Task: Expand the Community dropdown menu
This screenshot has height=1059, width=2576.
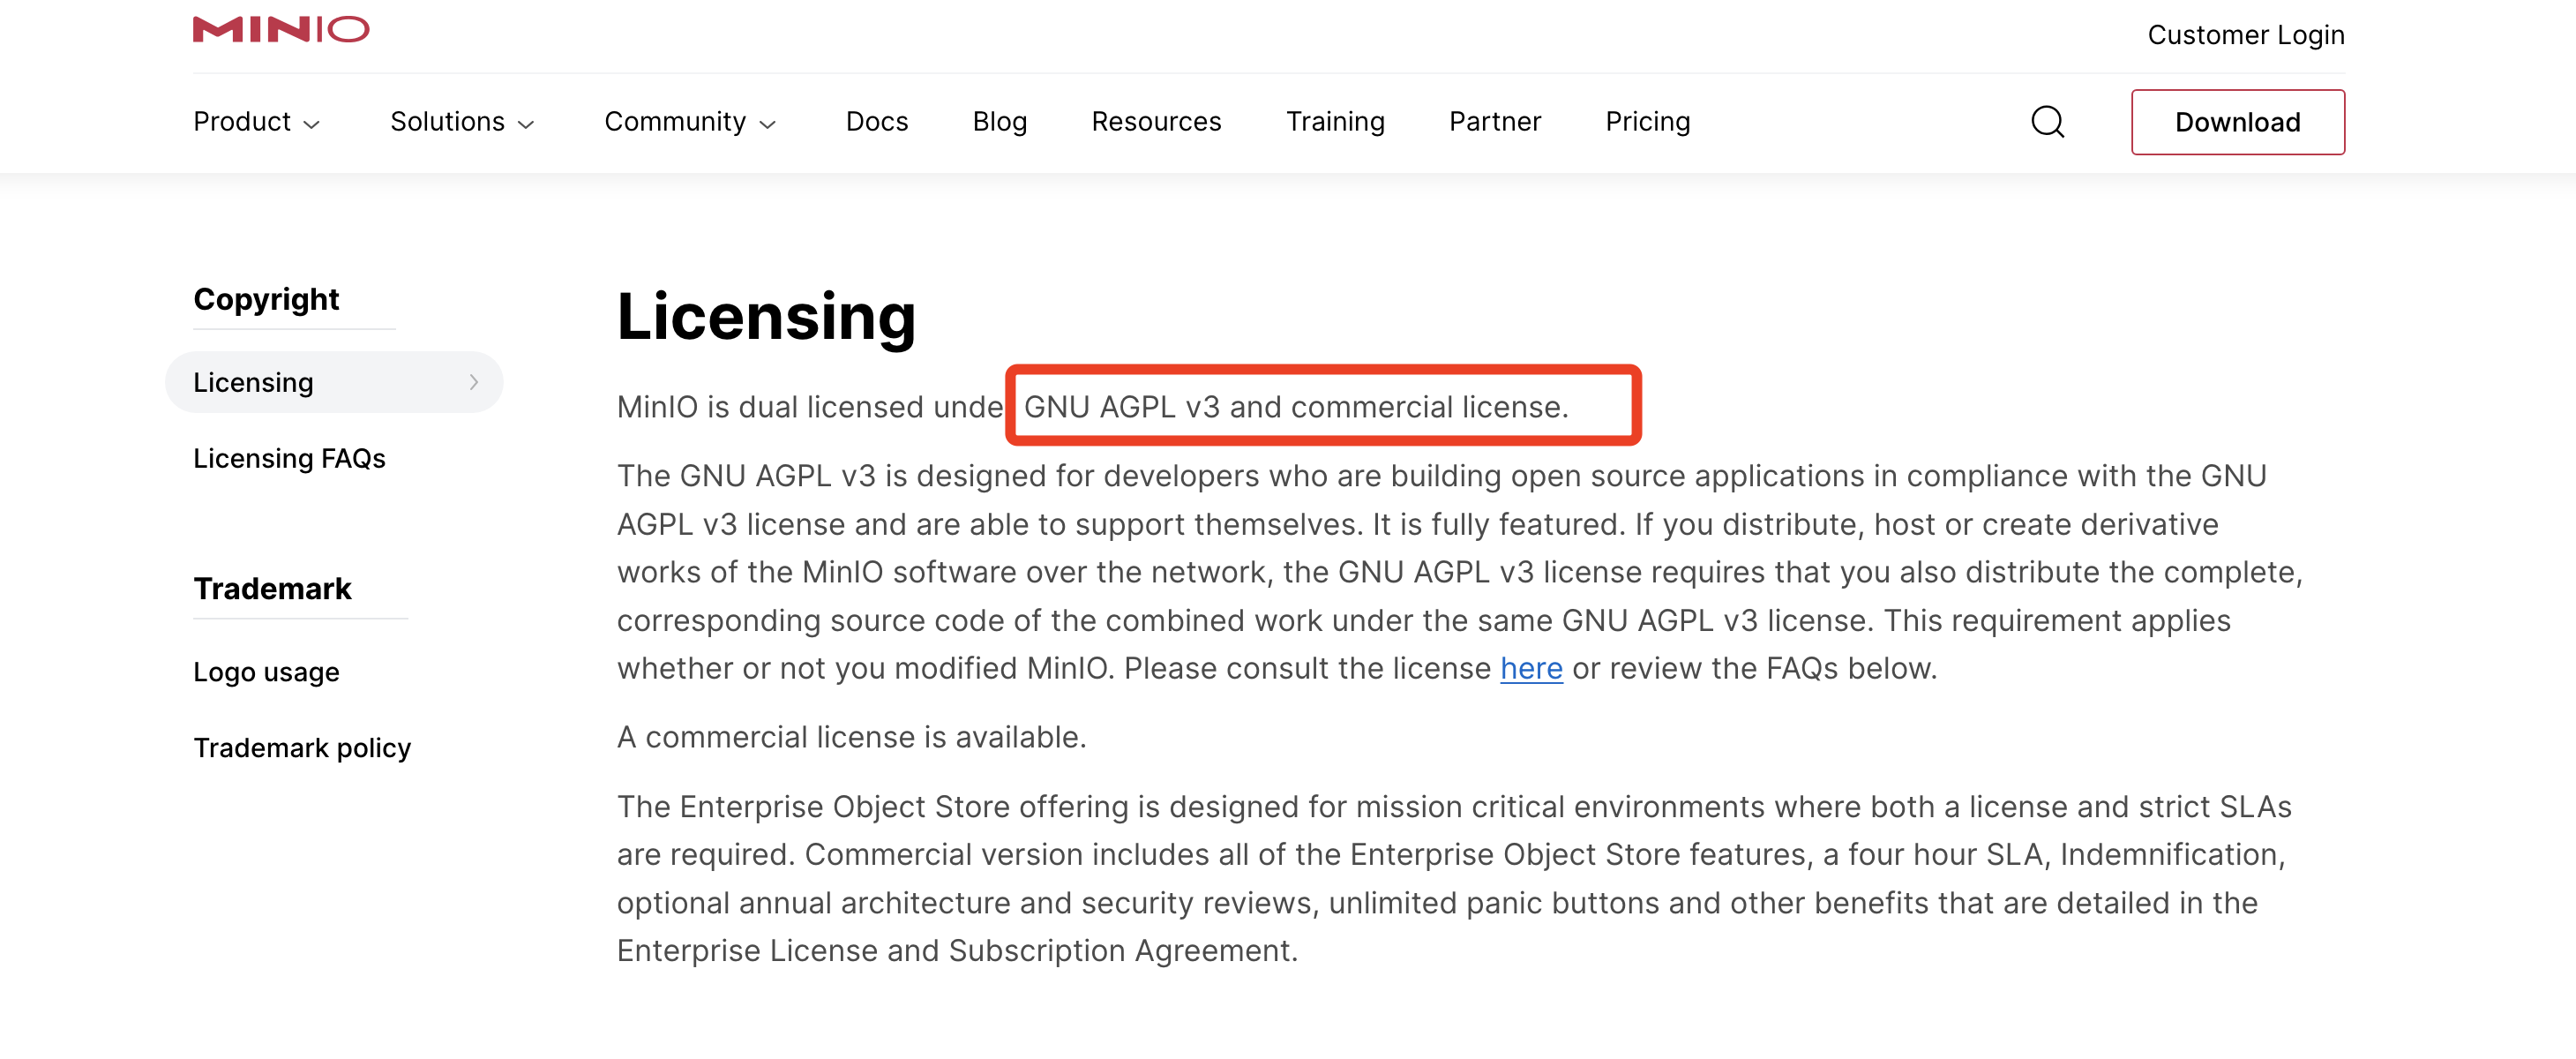Action: (x=691, y=122)
